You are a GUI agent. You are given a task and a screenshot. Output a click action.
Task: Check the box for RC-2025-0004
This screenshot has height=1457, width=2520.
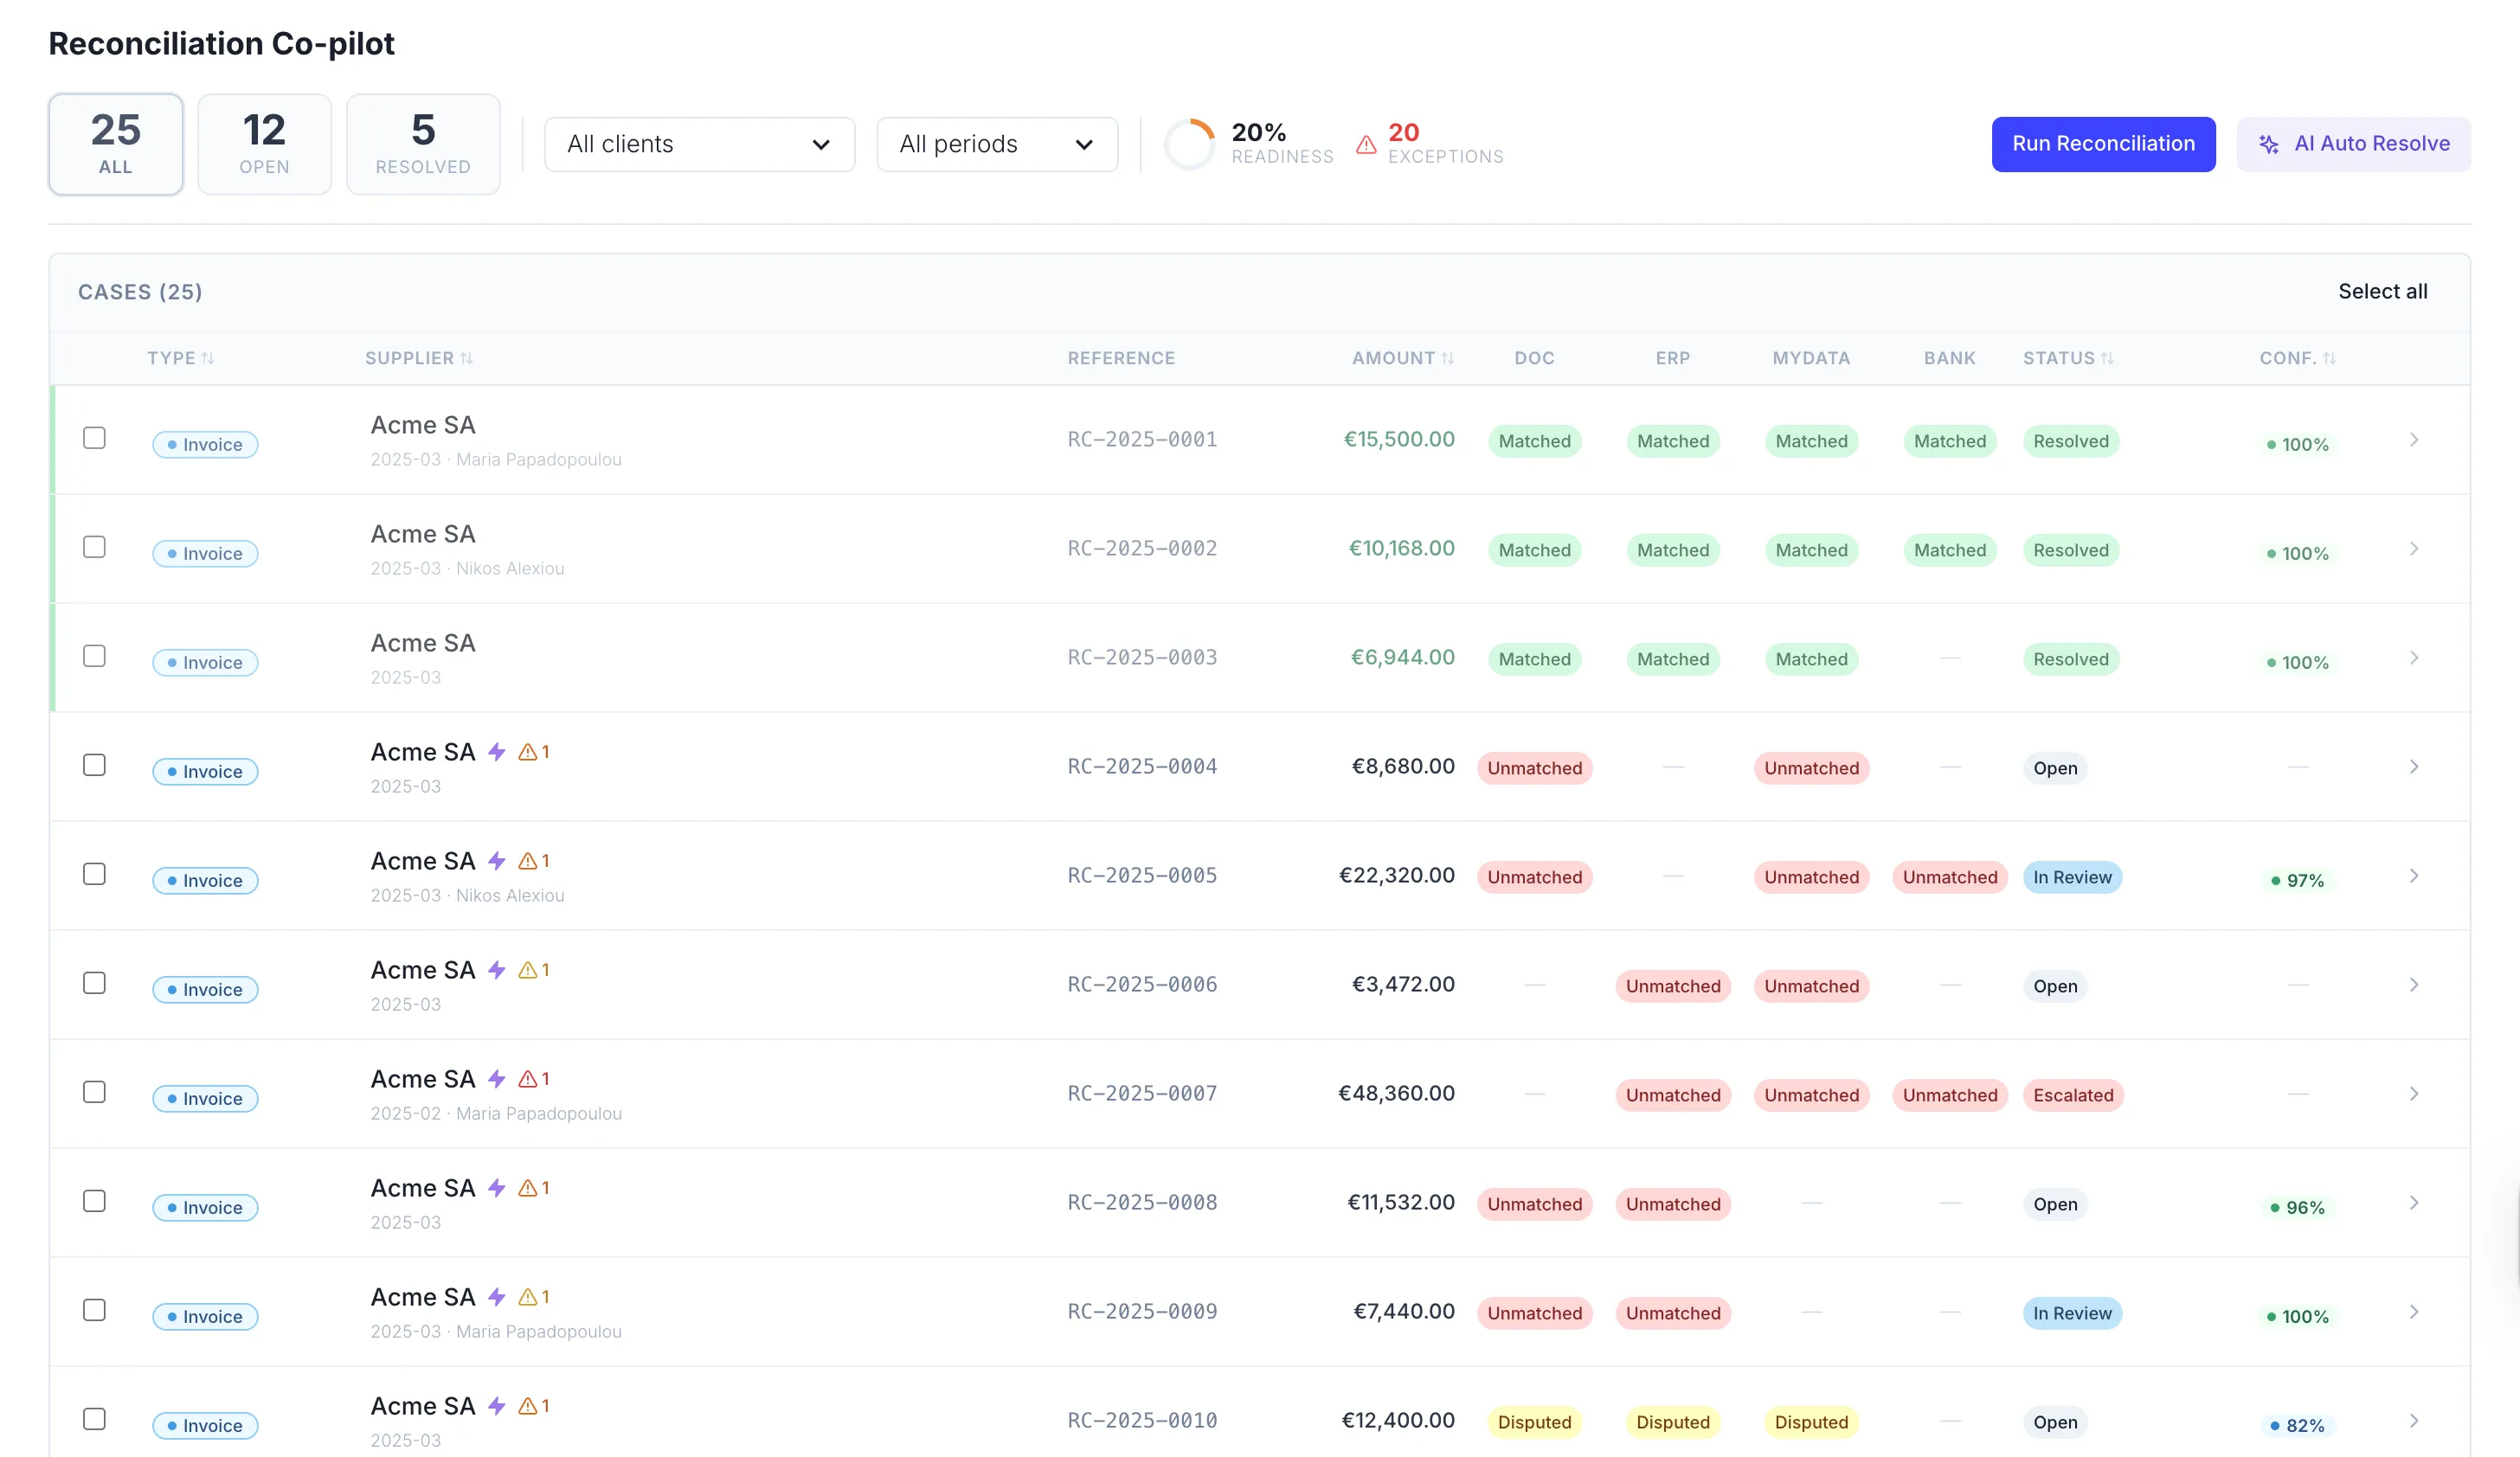pyautogui.click(x=94, y=765)
